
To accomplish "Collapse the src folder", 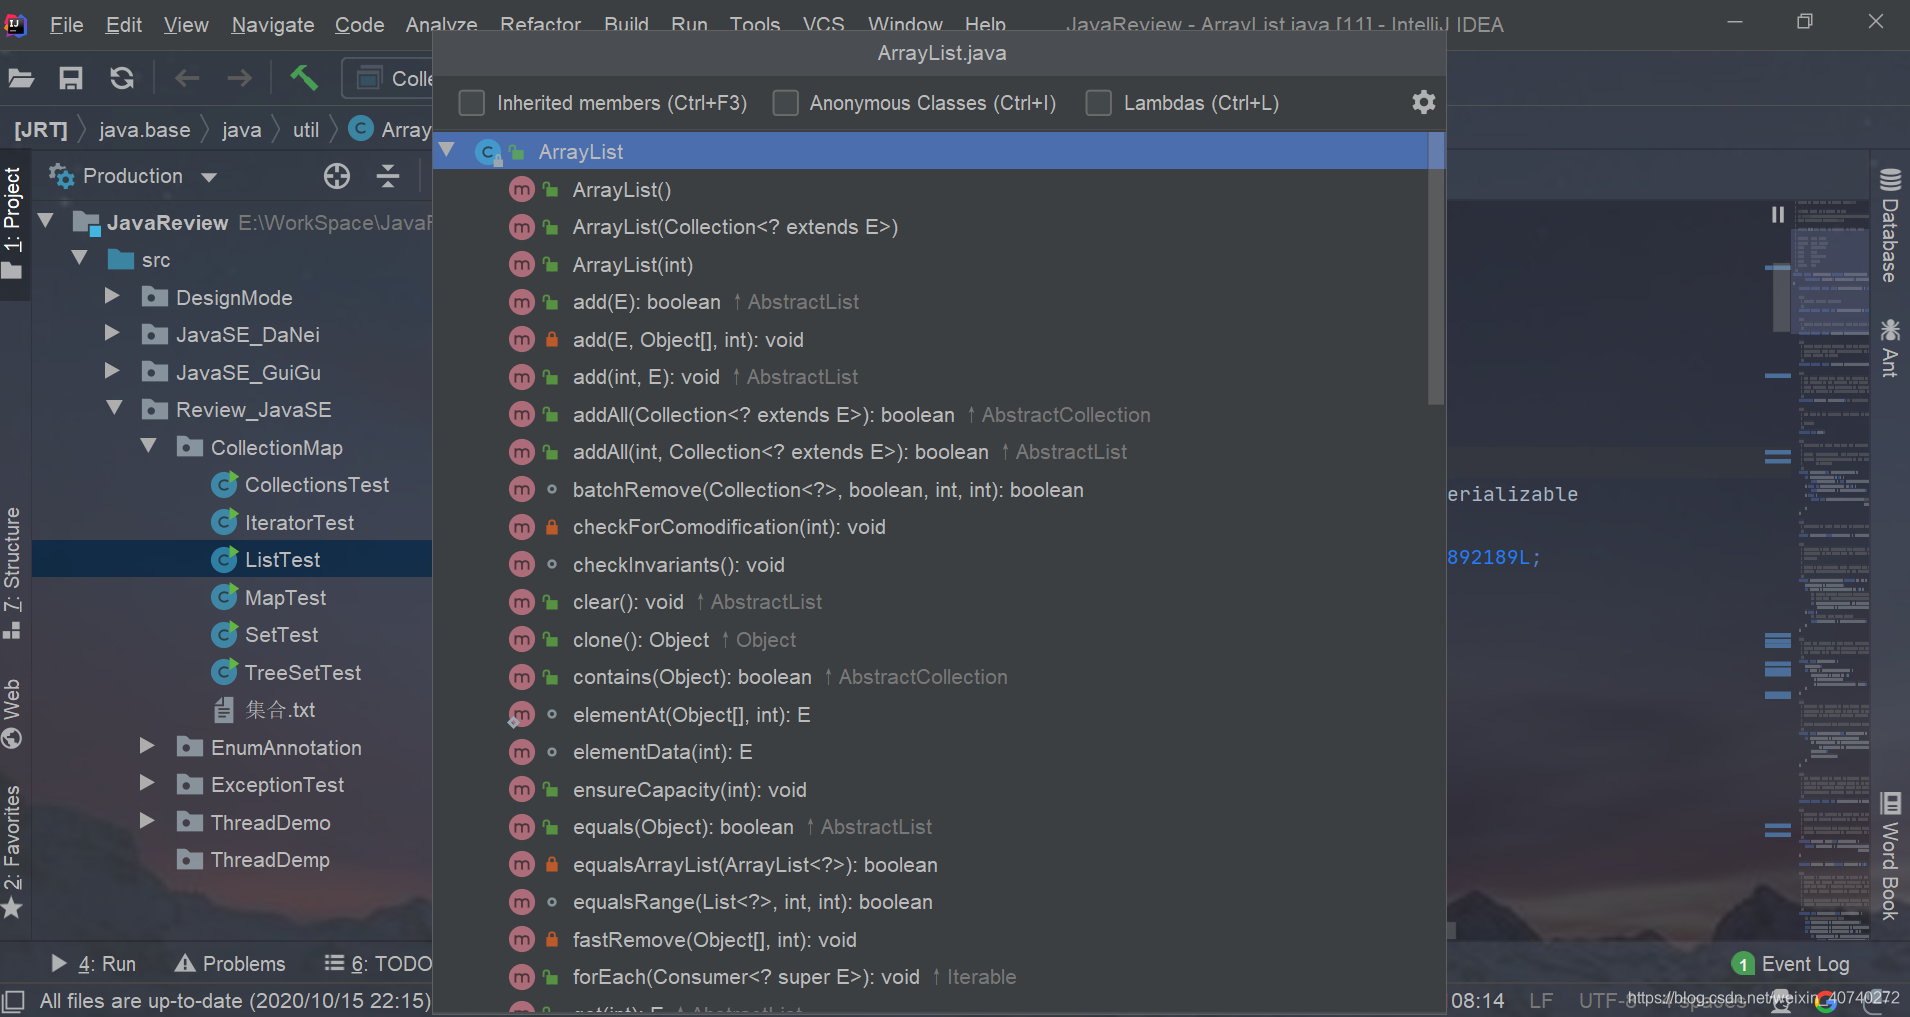I will [80, 259].
